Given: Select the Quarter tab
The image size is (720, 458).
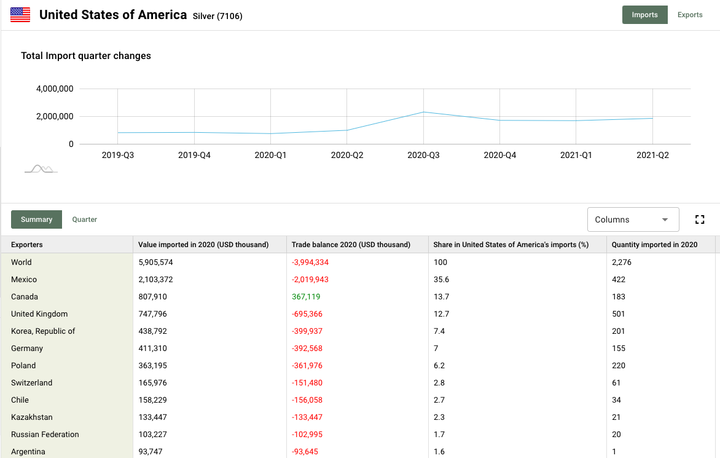Looking at the screenshot, I should pos(84,220).
